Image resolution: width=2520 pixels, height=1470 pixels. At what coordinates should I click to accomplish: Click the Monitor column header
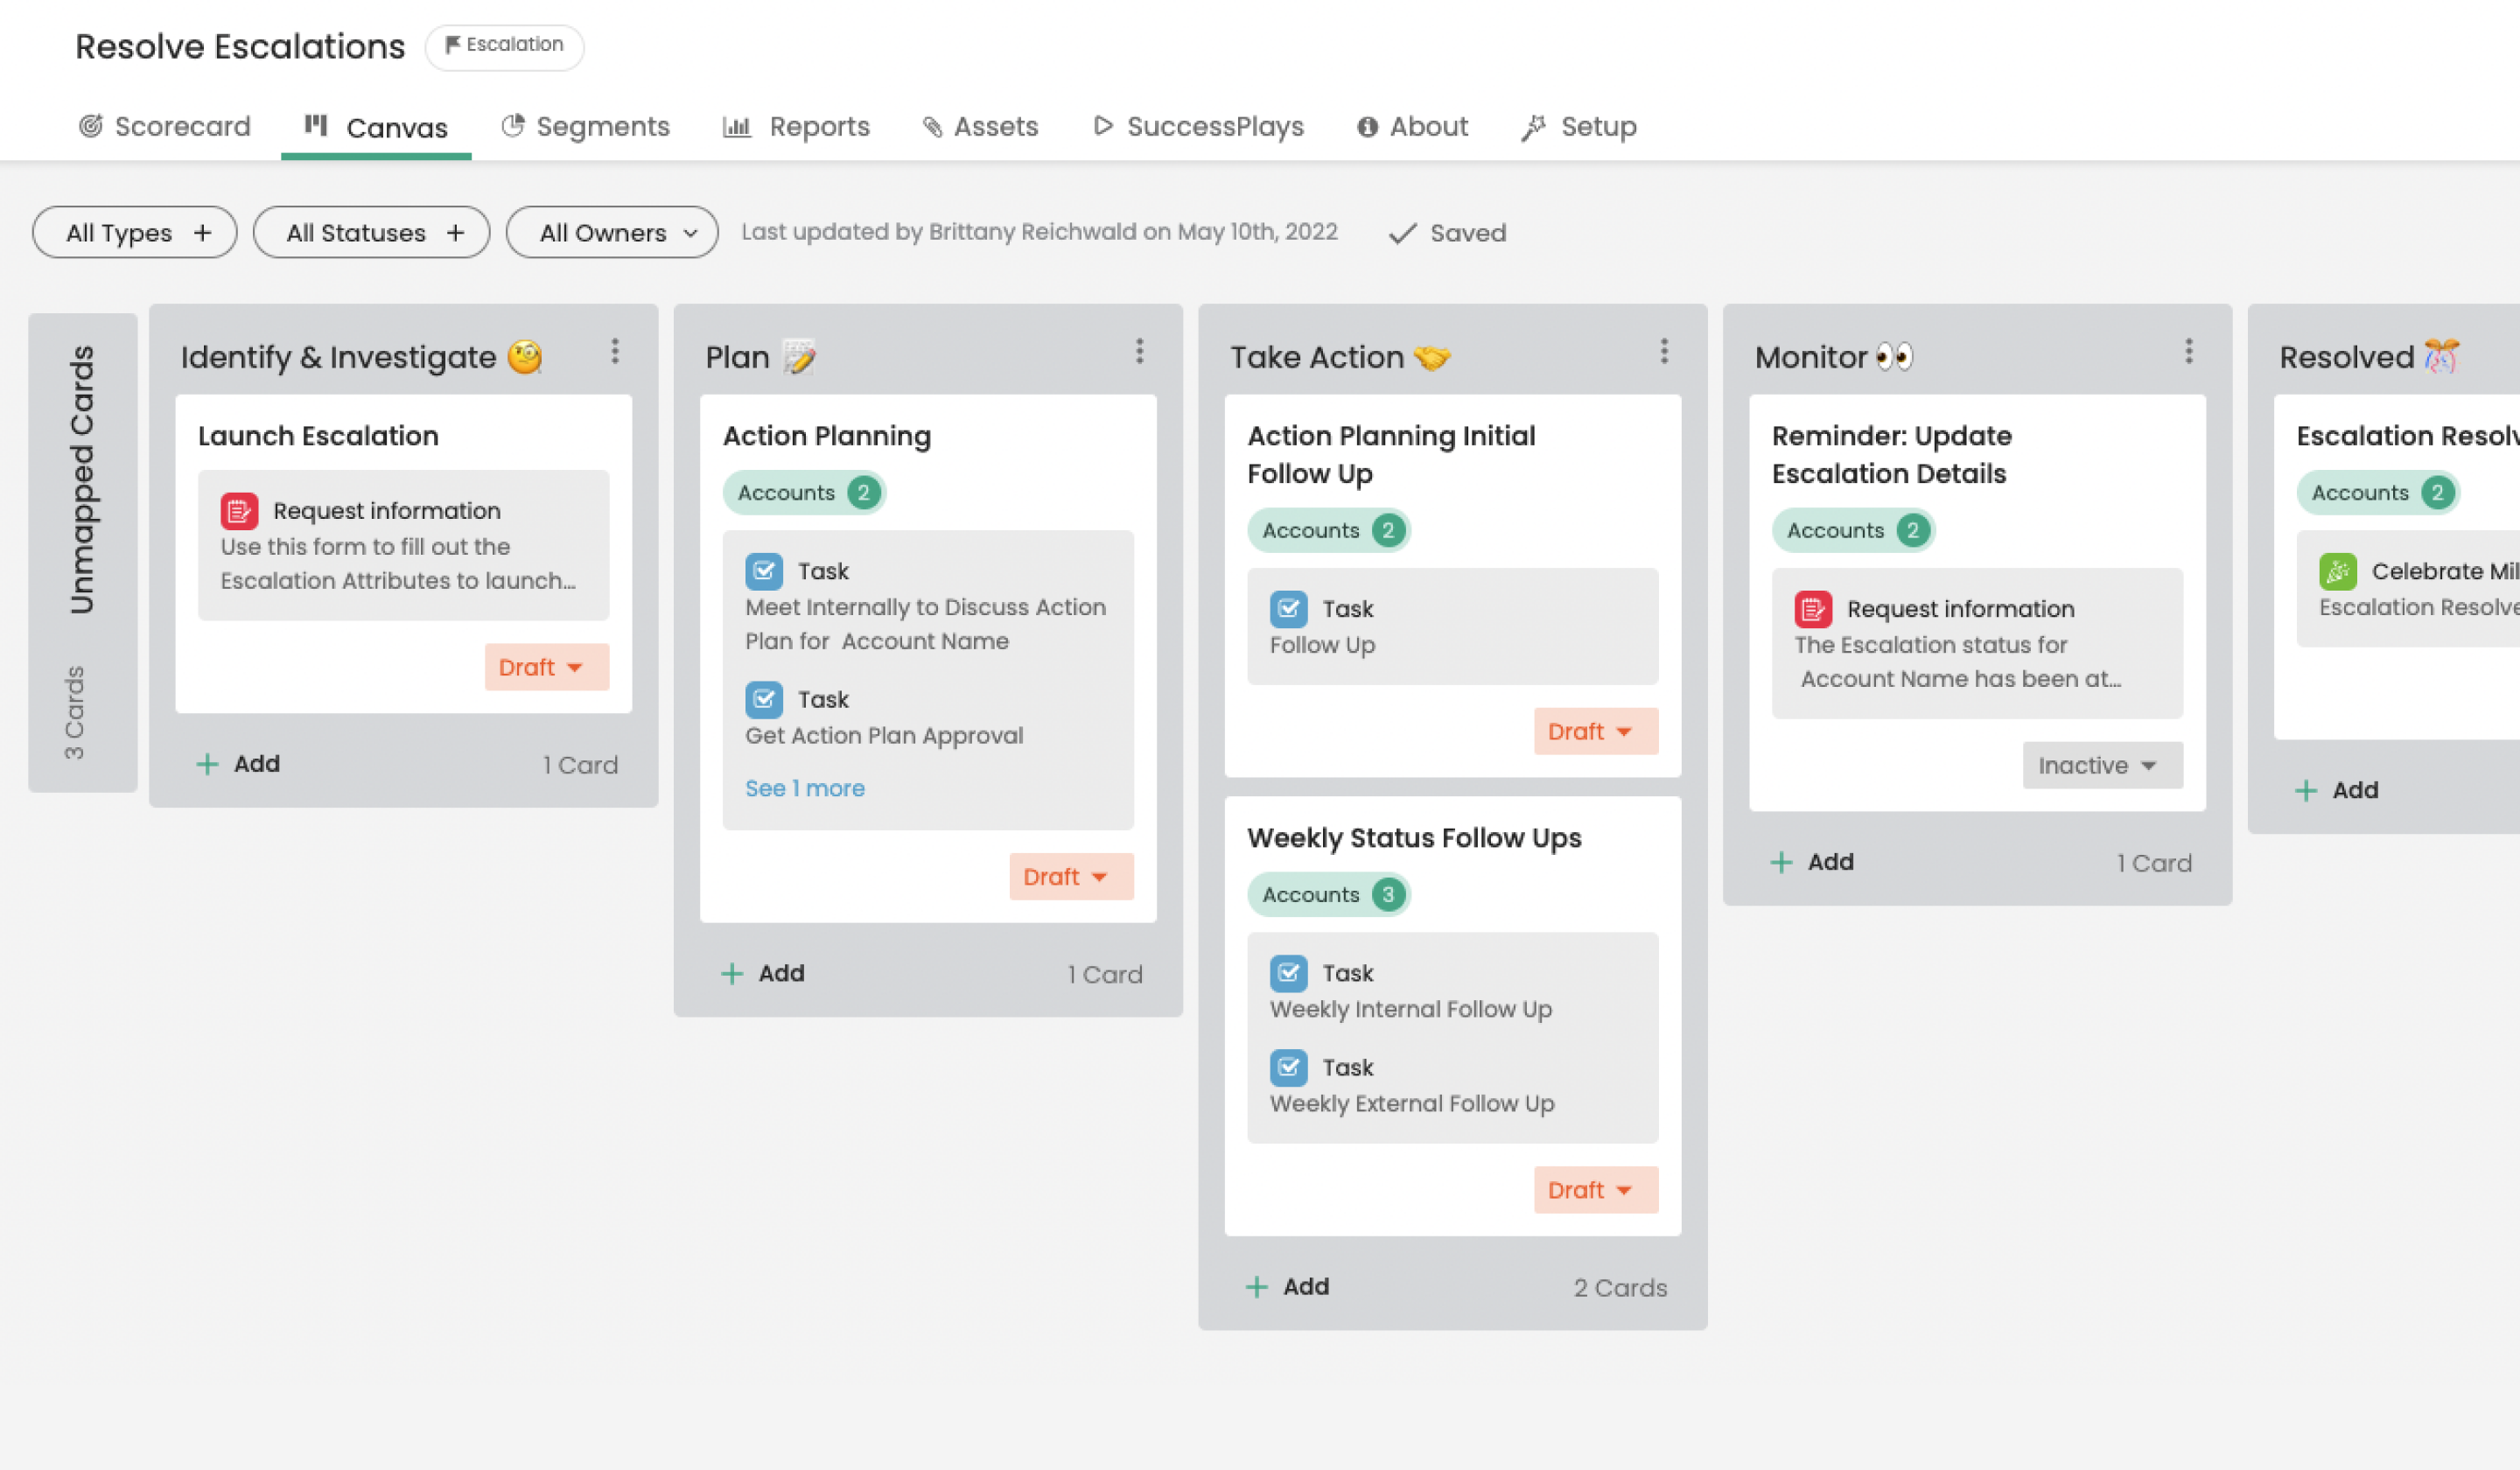click(x=1834, y=357)
